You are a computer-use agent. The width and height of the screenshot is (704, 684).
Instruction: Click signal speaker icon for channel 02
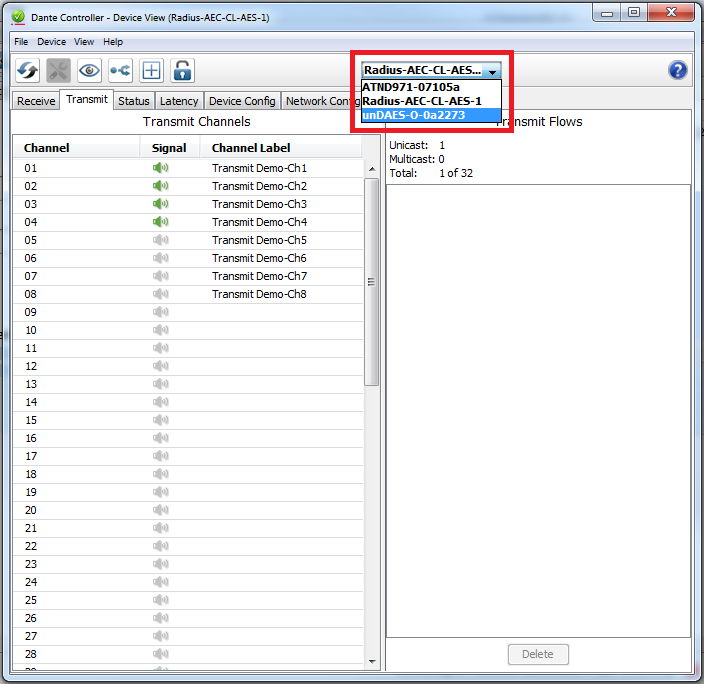tap(160, 186)
